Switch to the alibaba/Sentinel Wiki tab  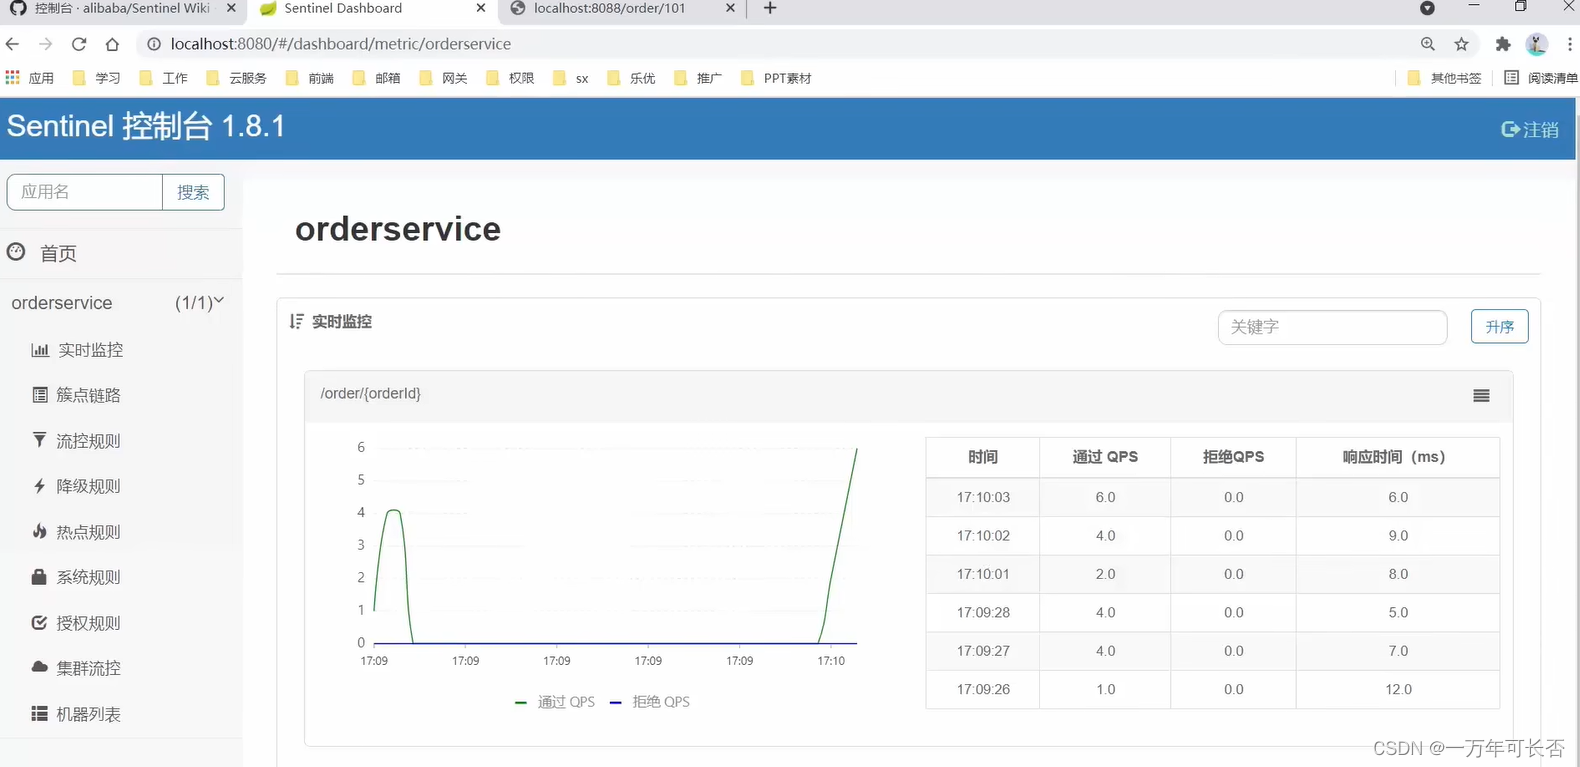click(x=122, y=8)
